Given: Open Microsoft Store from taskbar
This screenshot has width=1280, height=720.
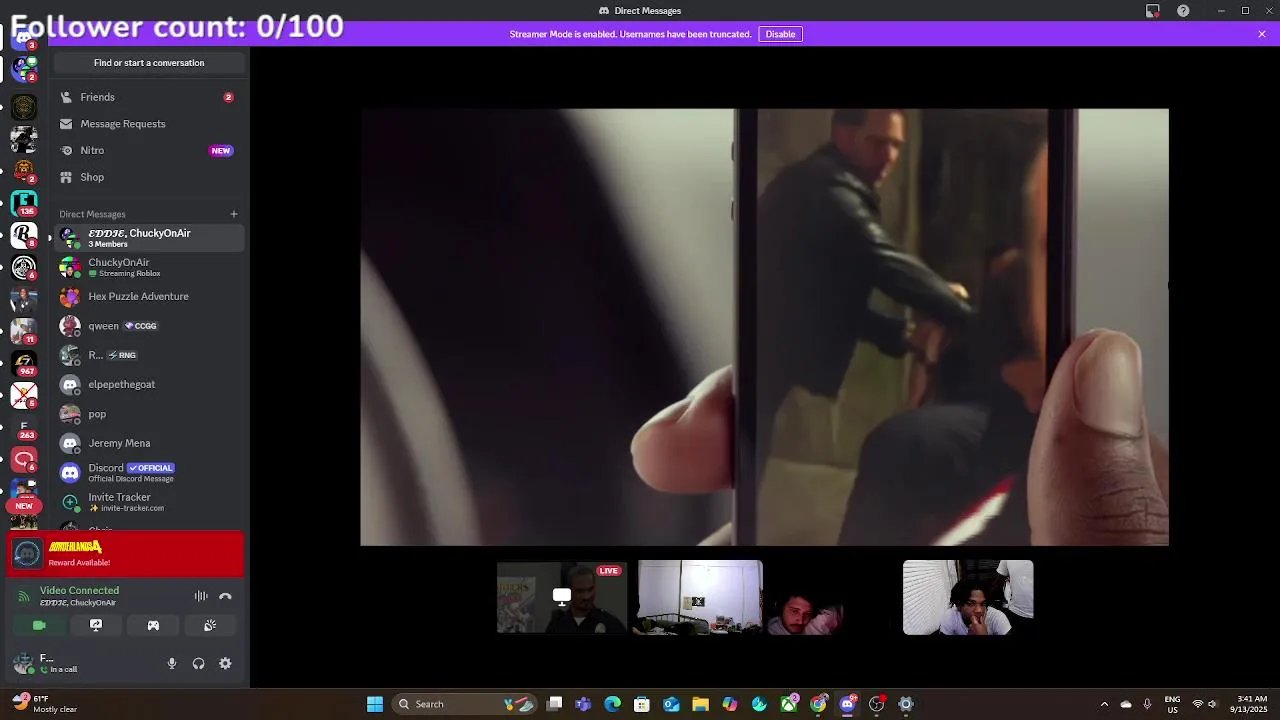Looking at the screenshot, I should (x=642, y=704).
